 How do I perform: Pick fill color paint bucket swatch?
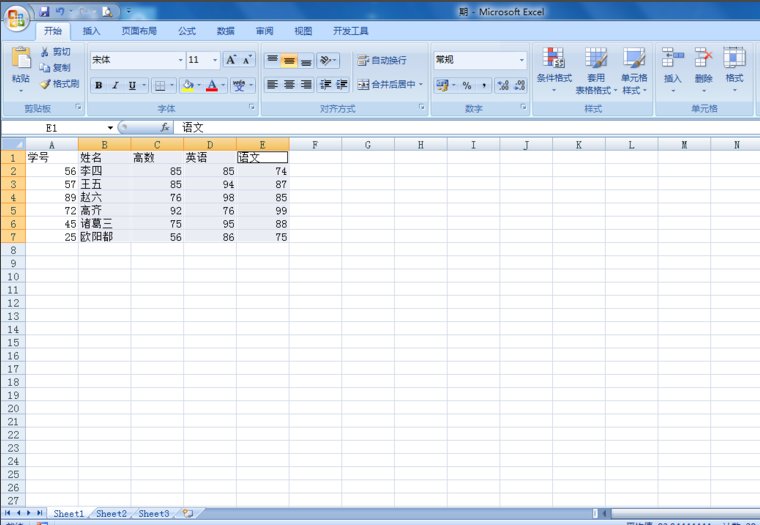pyautogui.click(x=188, y=86)
